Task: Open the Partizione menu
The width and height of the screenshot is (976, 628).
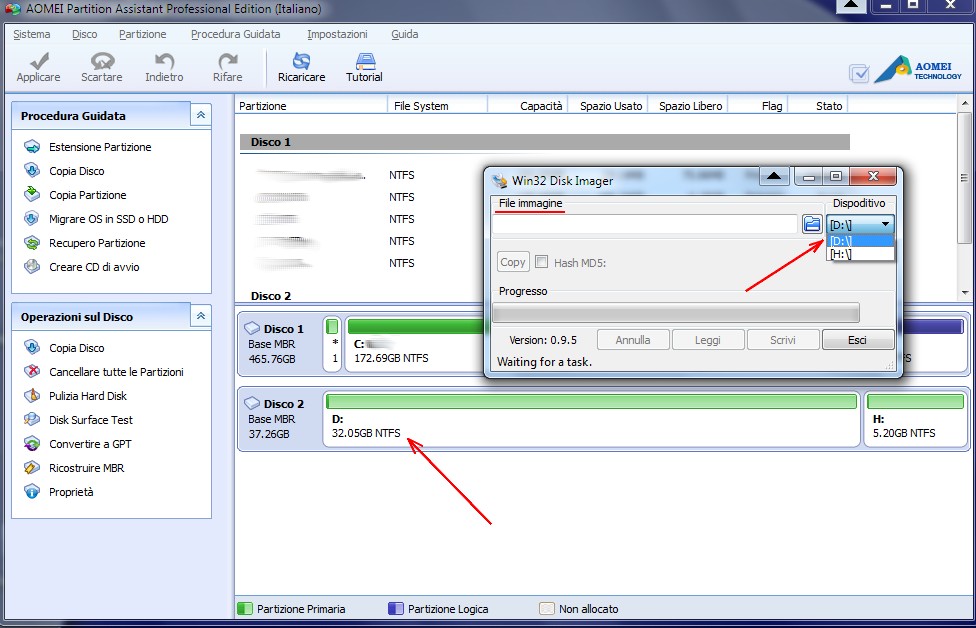Action: coord(142,34)
